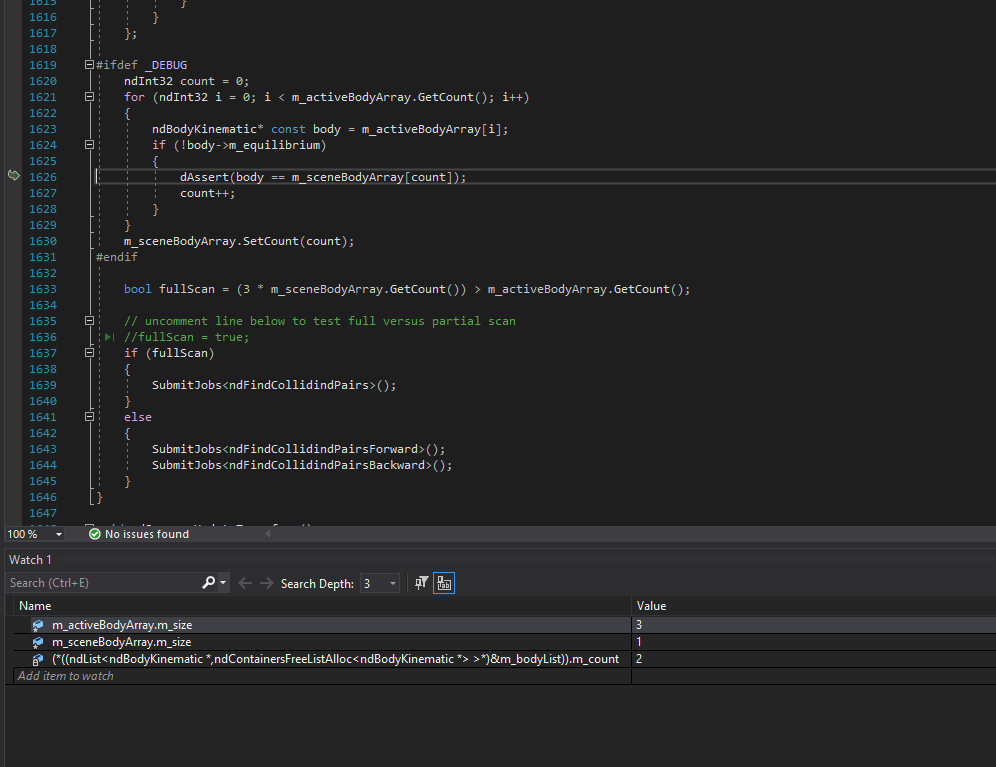Click the green 'No issues found' checkmark icon
Image resolution: width=996 pixels, height=767 pixels.
pos(95,534)
